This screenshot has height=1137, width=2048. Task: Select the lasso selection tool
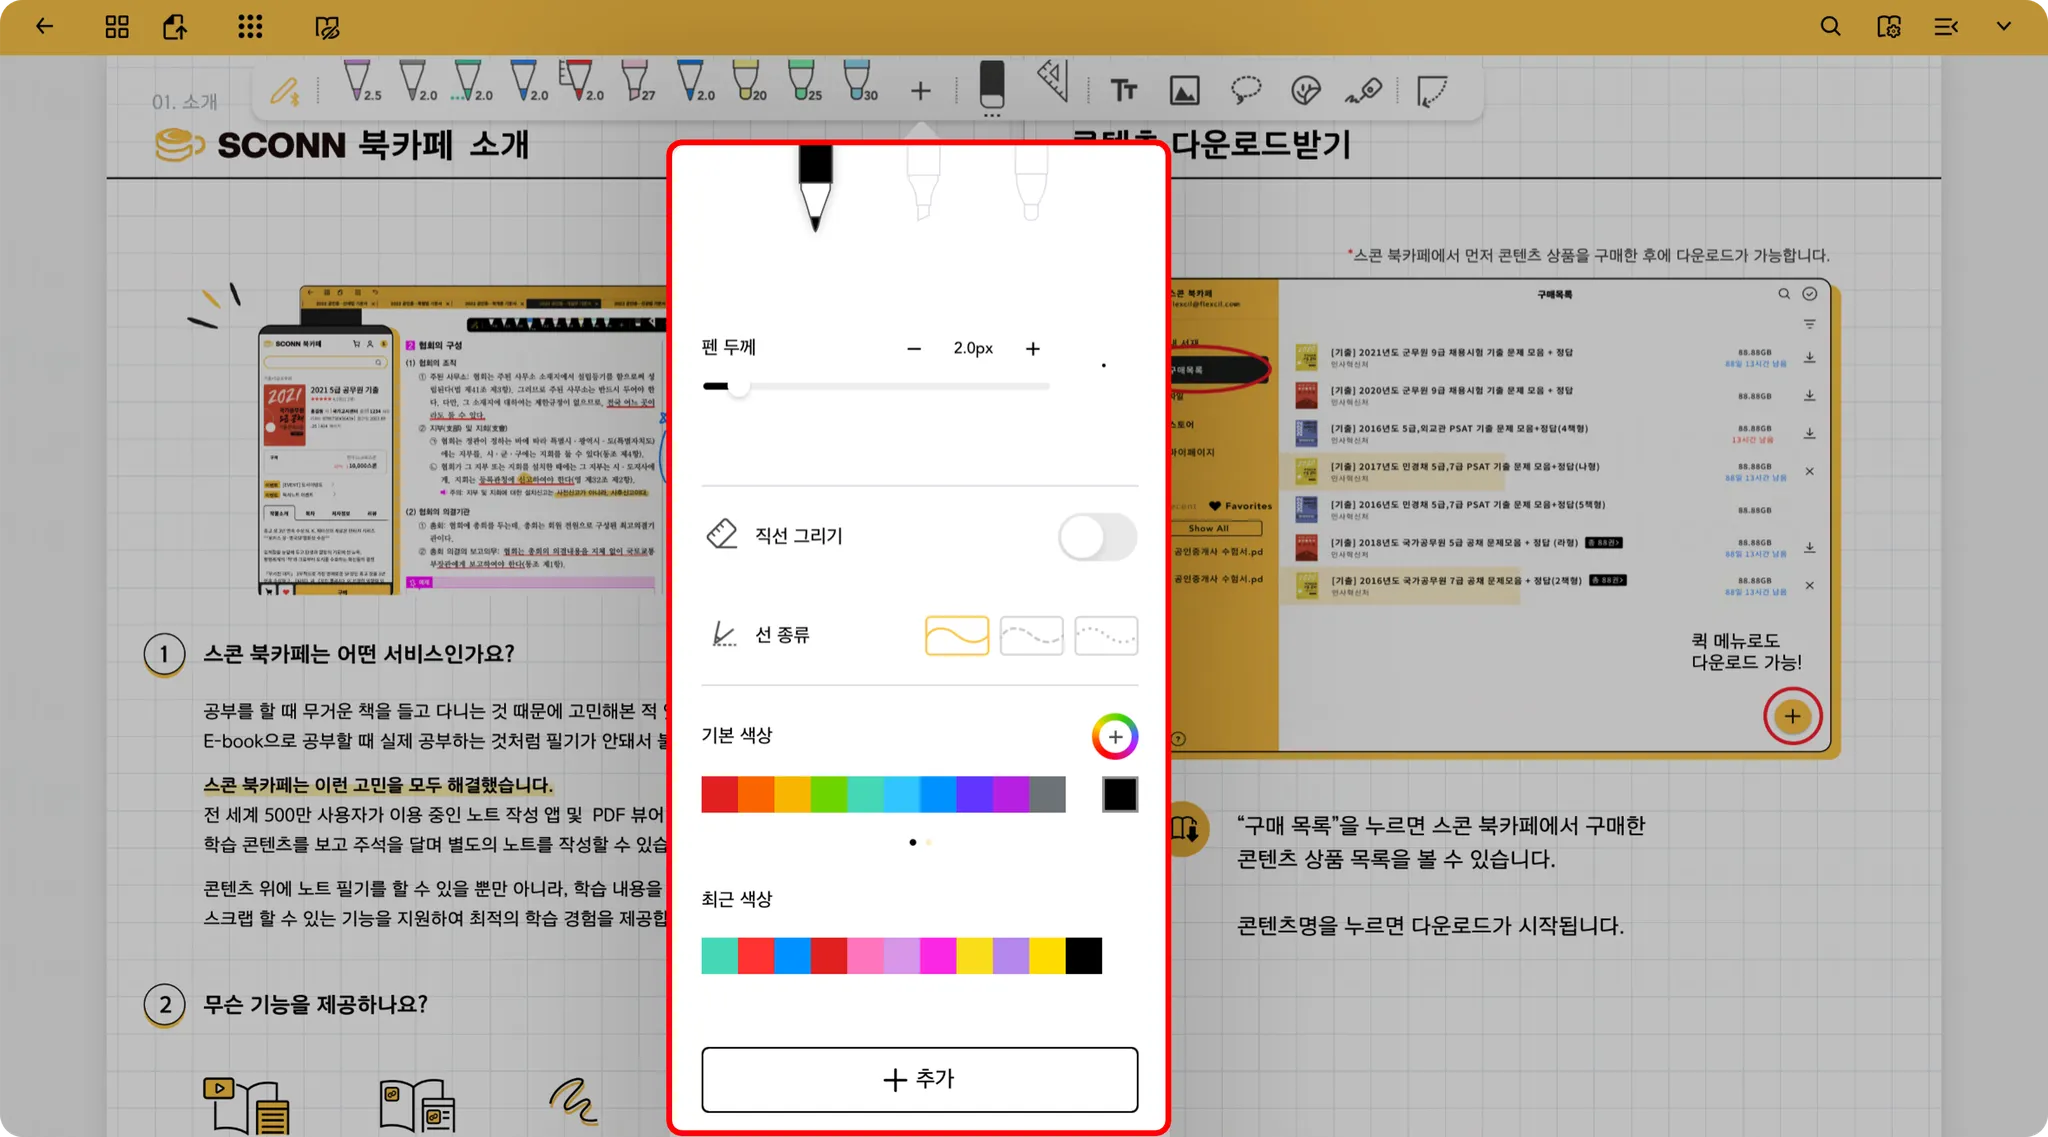tap(1245, 90)
